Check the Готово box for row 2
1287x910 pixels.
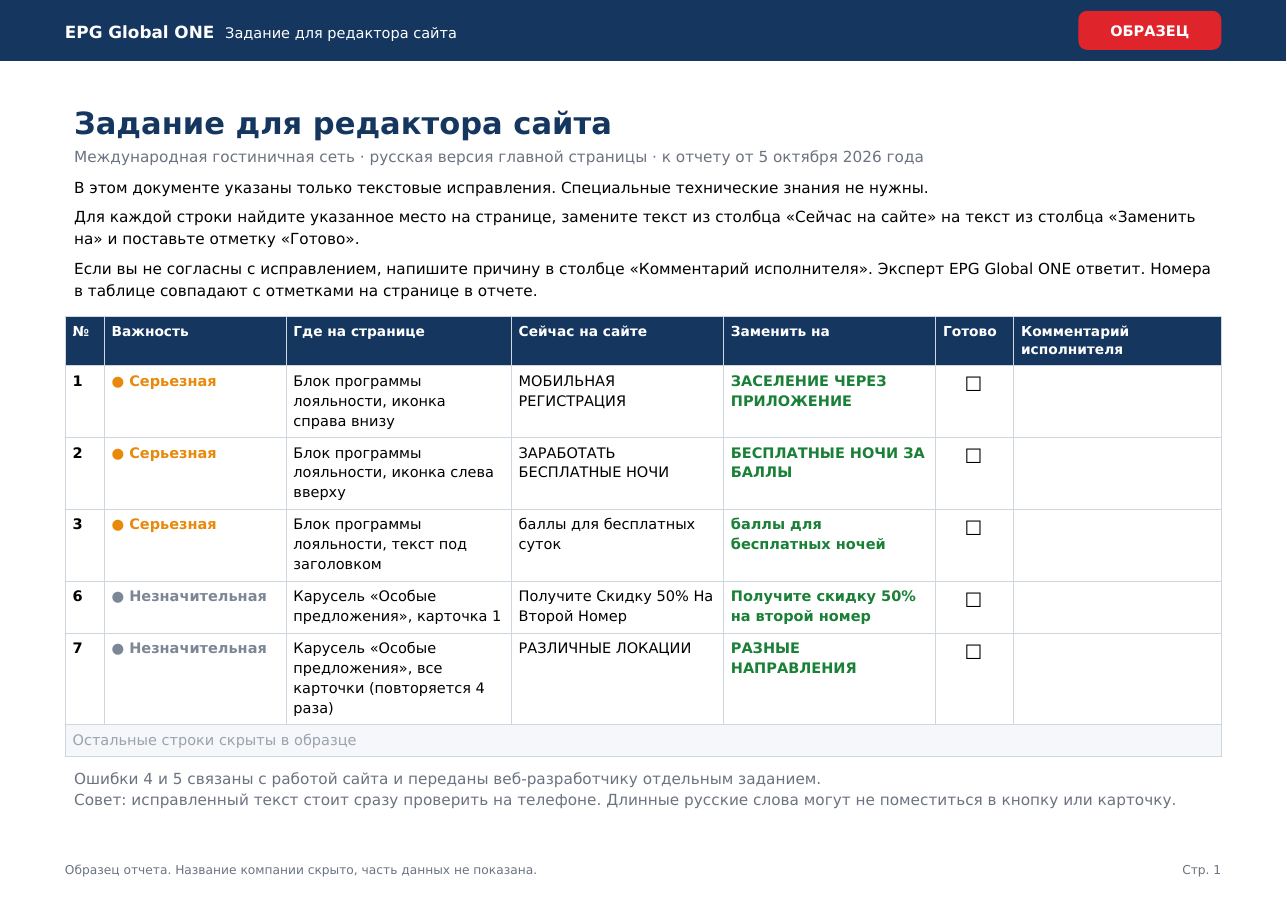[x=973, y=455]
